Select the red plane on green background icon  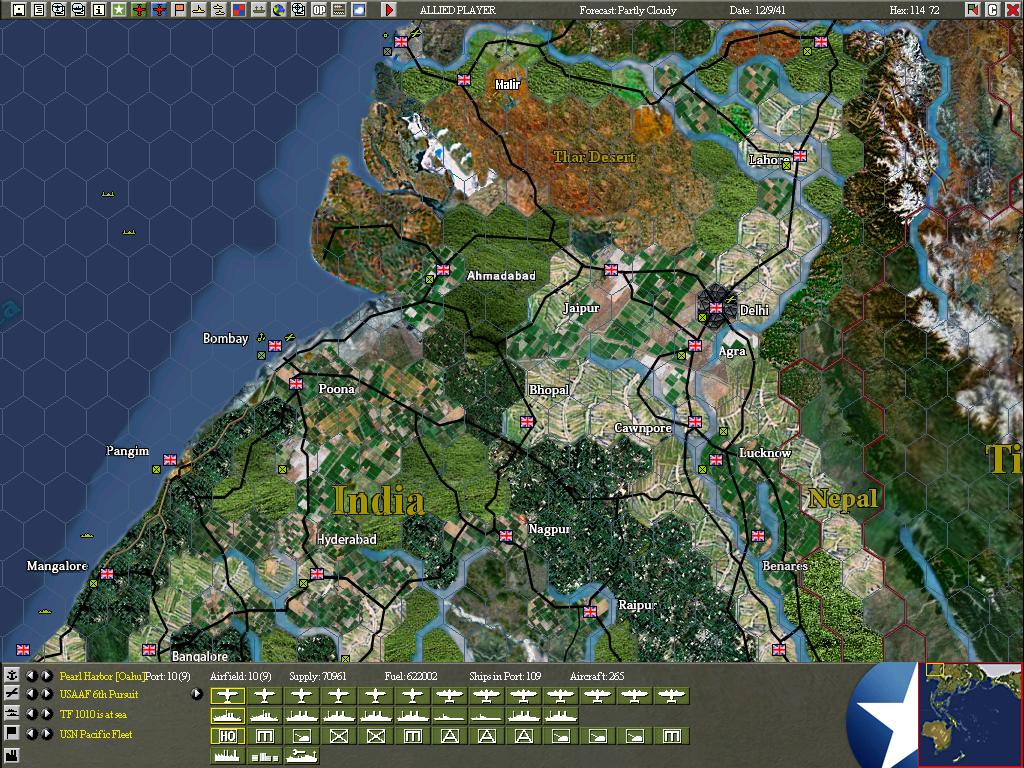[x=138, y=10]
